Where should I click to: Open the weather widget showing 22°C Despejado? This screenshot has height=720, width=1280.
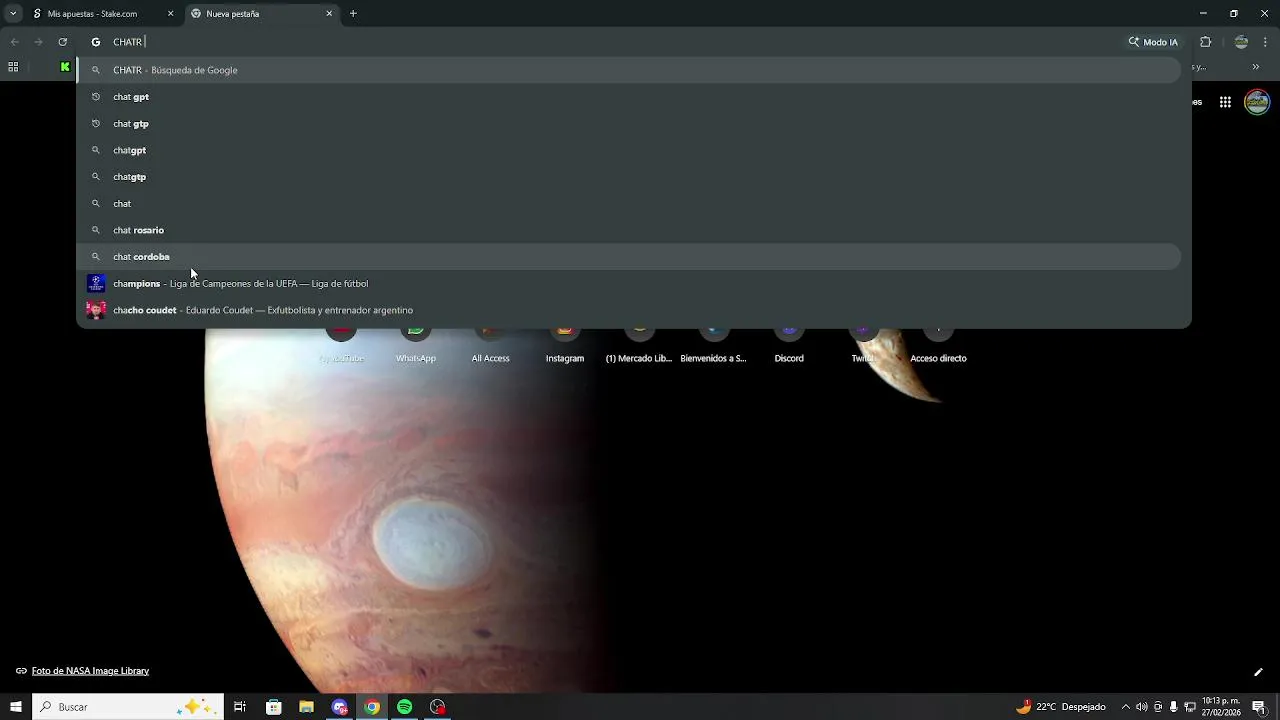coord(1061,707)
